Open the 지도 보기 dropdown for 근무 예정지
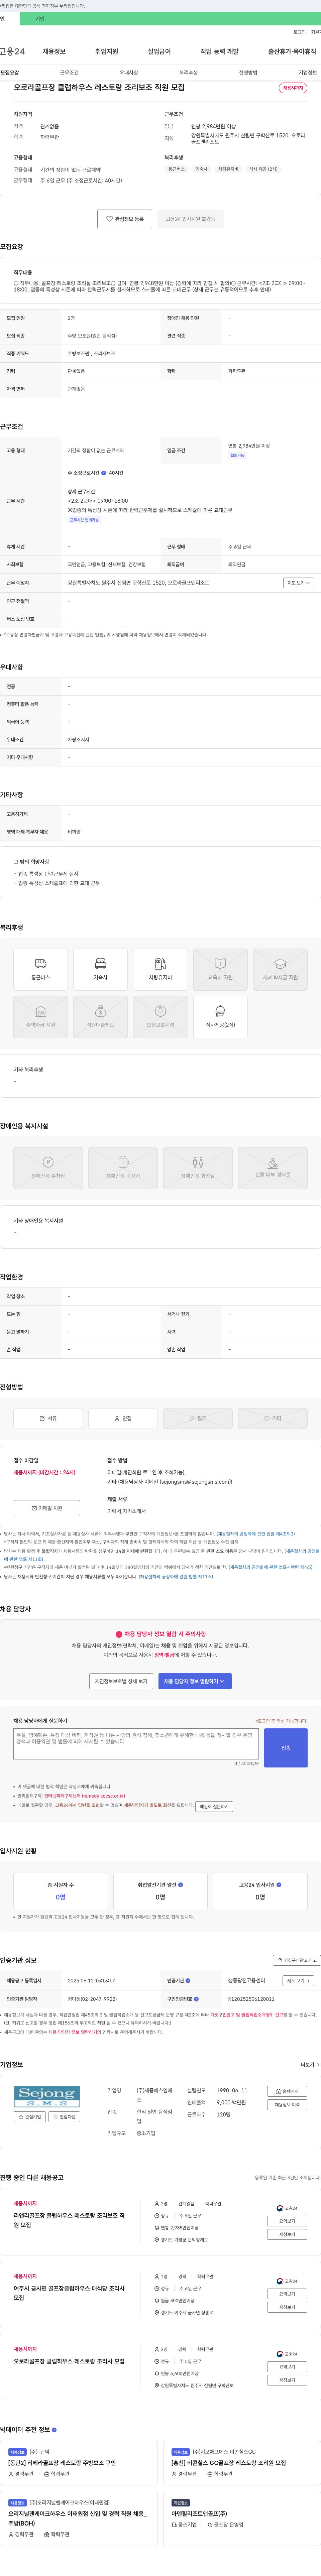This screenshot has width=321, height=2576. click(298, 583)
